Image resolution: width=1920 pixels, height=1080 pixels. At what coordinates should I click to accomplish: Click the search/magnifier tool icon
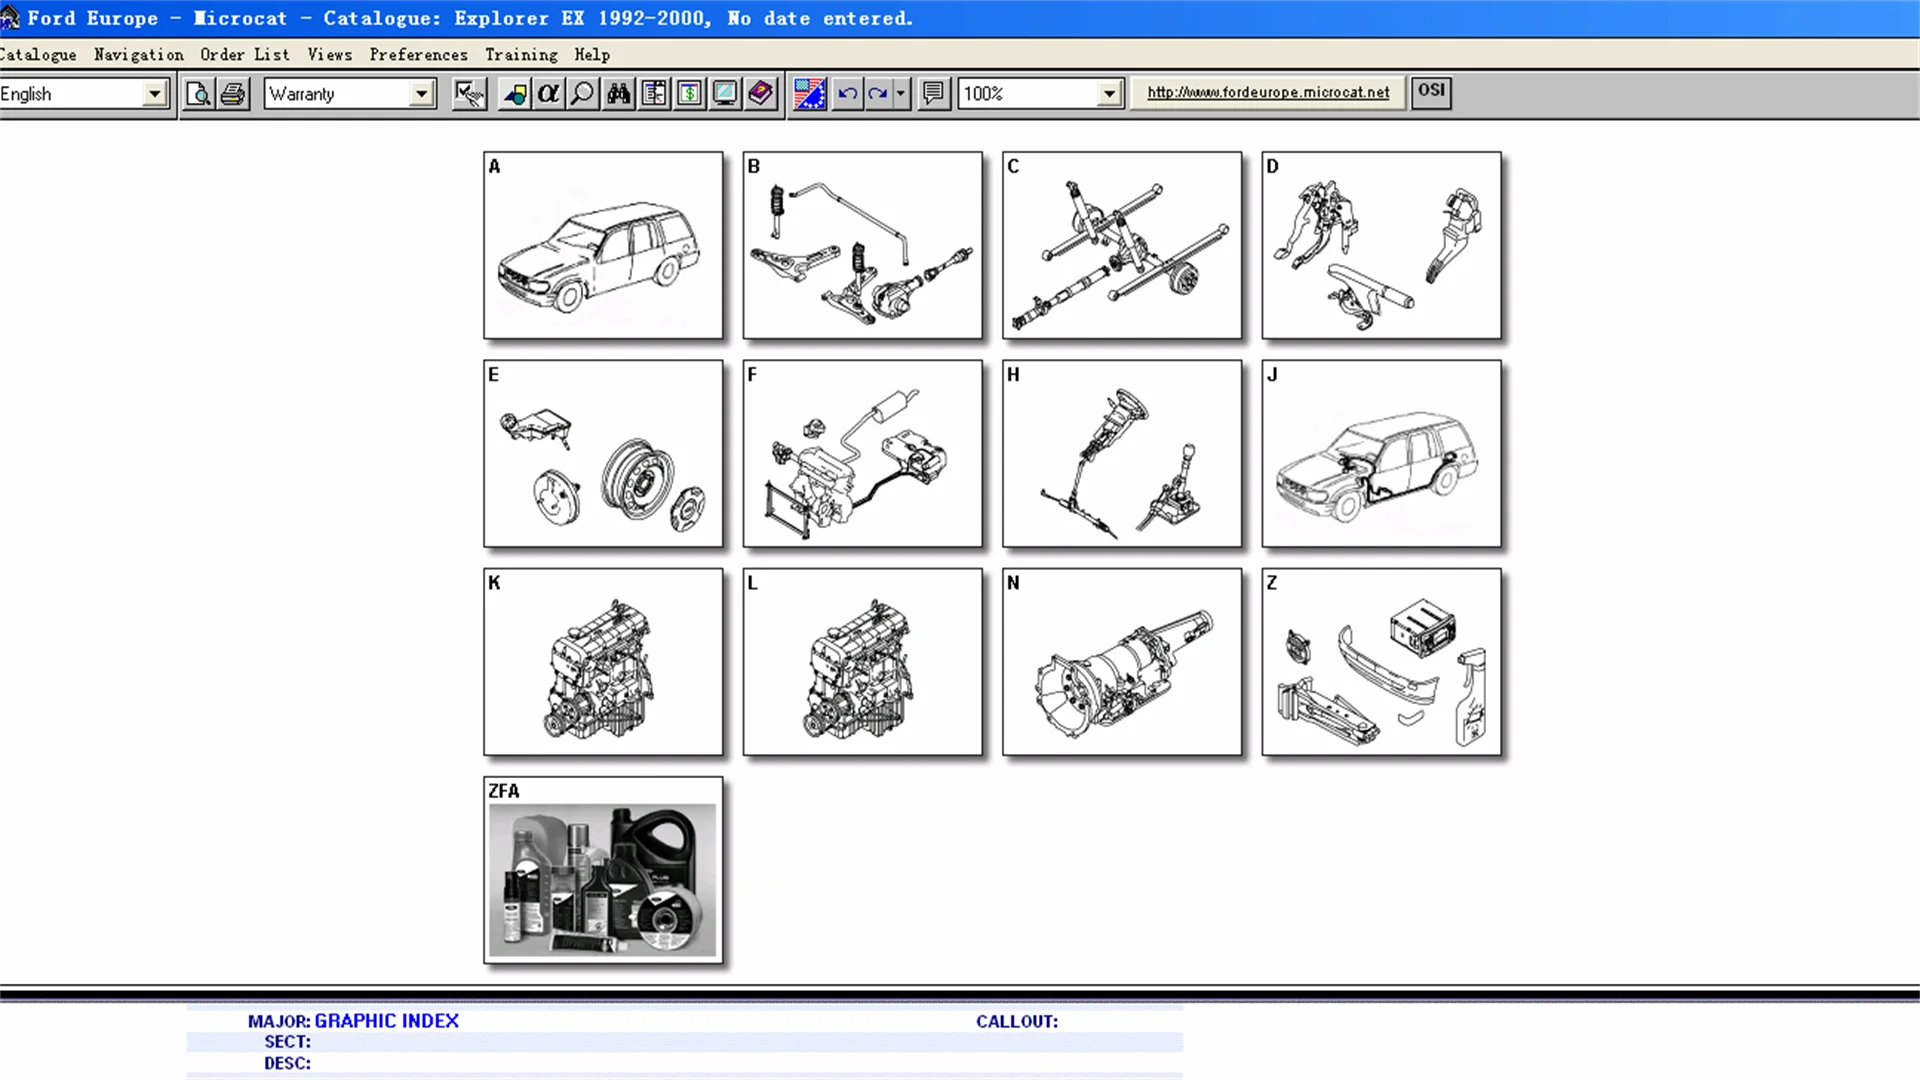[582, 92]
